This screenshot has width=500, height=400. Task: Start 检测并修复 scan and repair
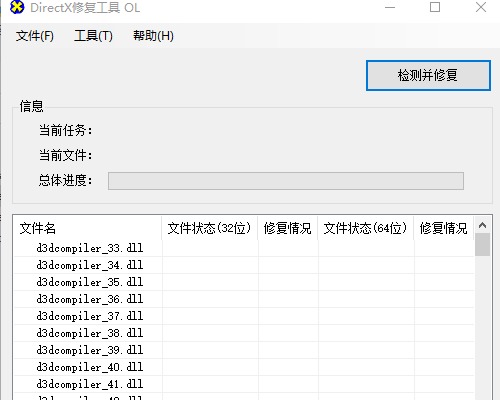[428, 75]
